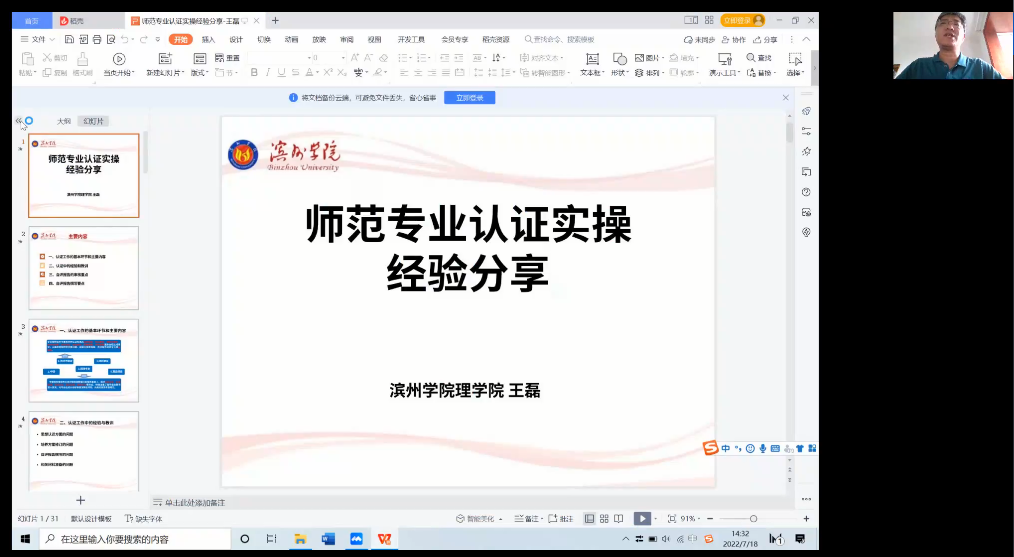This screenshot has width=1014, height=557.
Task: Click the Increase Font Size A+ icon
Action: [x=355, y=58]
